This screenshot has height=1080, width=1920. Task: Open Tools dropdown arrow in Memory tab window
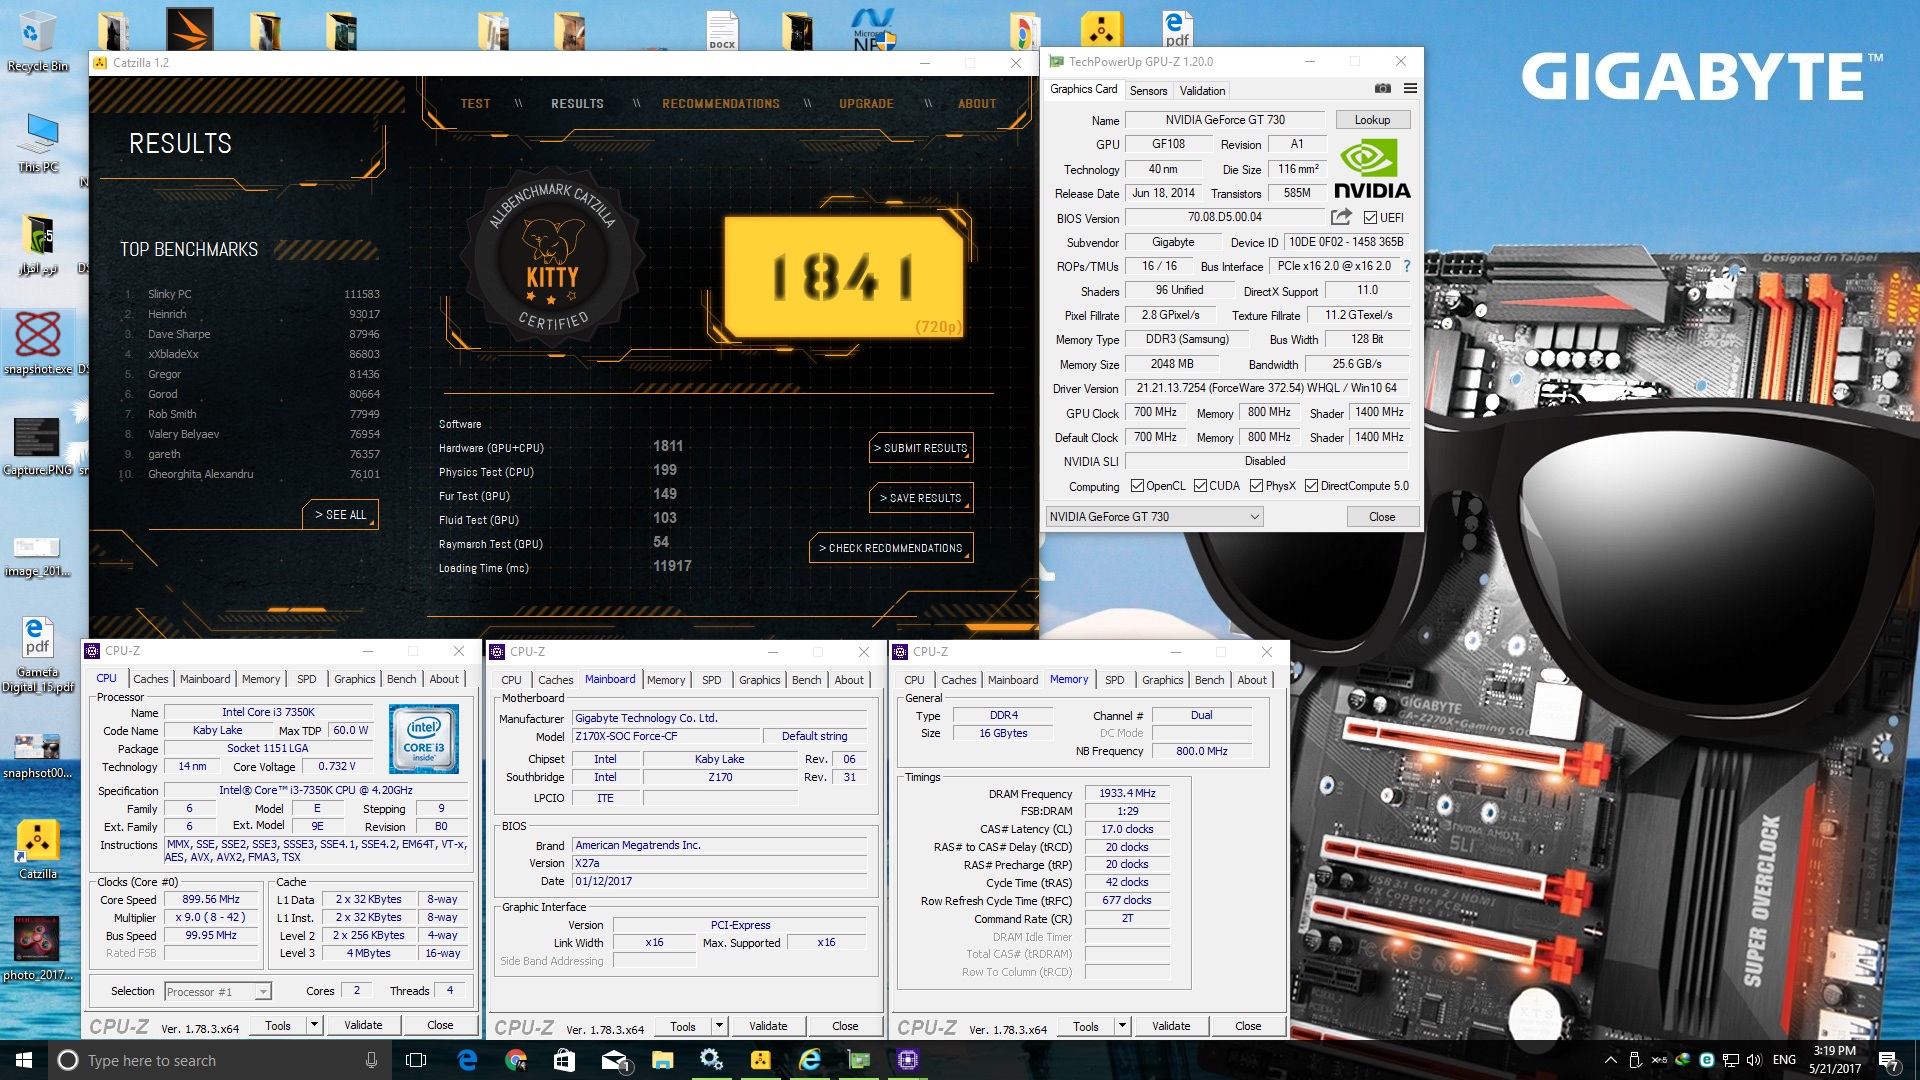click(1122, 1026)
